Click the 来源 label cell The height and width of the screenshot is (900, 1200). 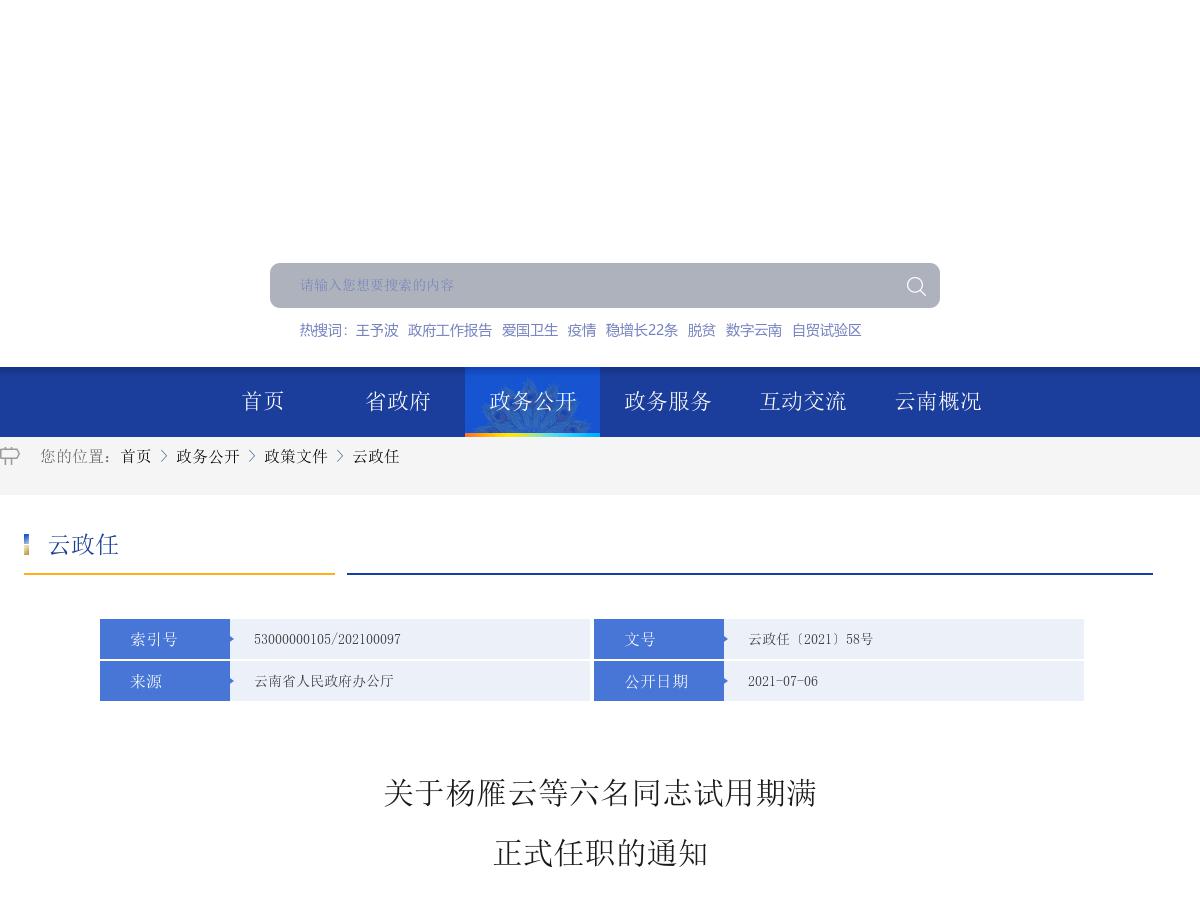165,681
